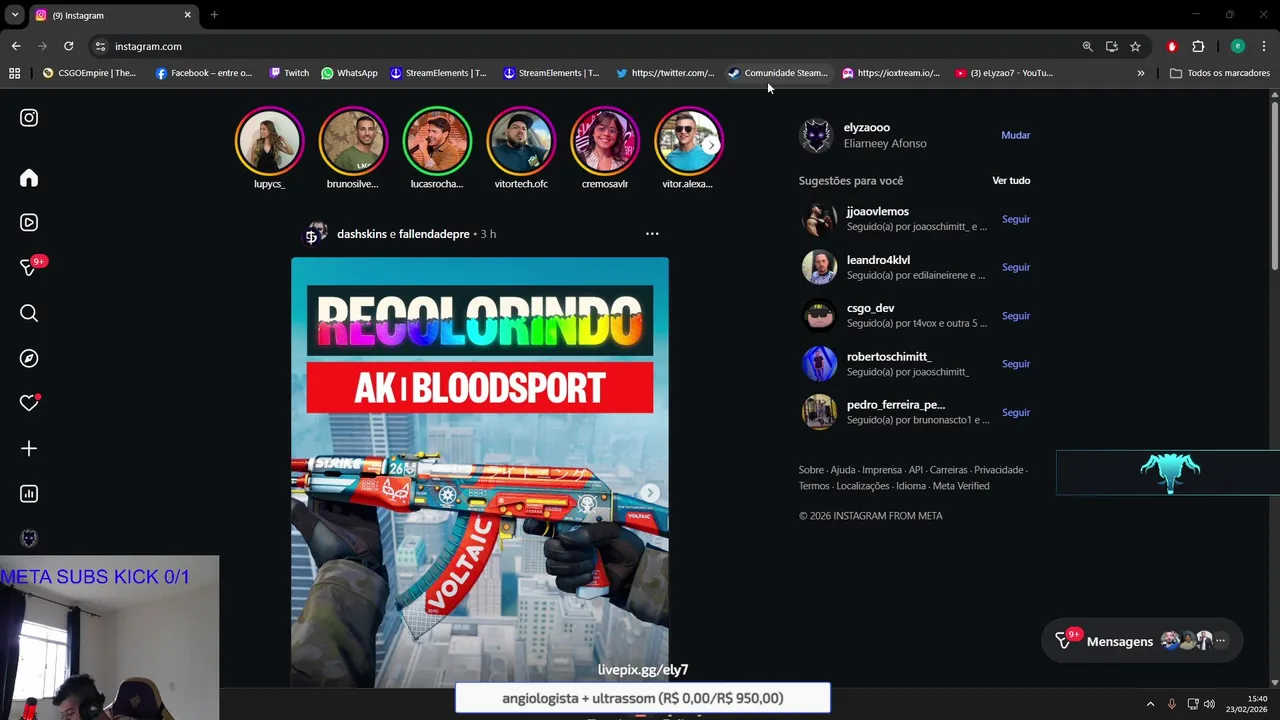The height and width of the screenshot is (720, 1280).
Task: Open Comunidade Steam bookmark
Action: click(x=777, y=73)
